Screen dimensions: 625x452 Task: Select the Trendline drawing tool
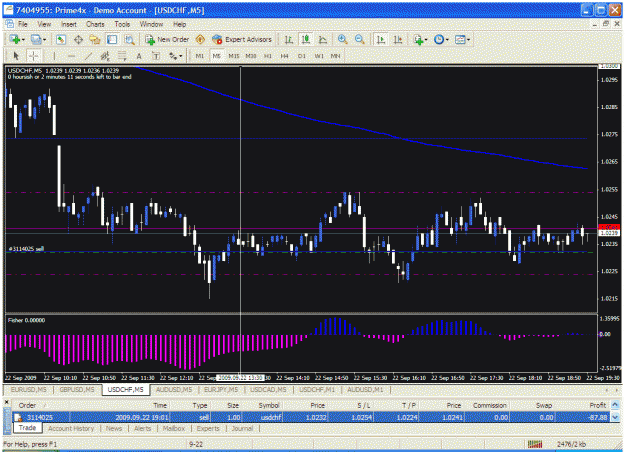pos(88,56)
